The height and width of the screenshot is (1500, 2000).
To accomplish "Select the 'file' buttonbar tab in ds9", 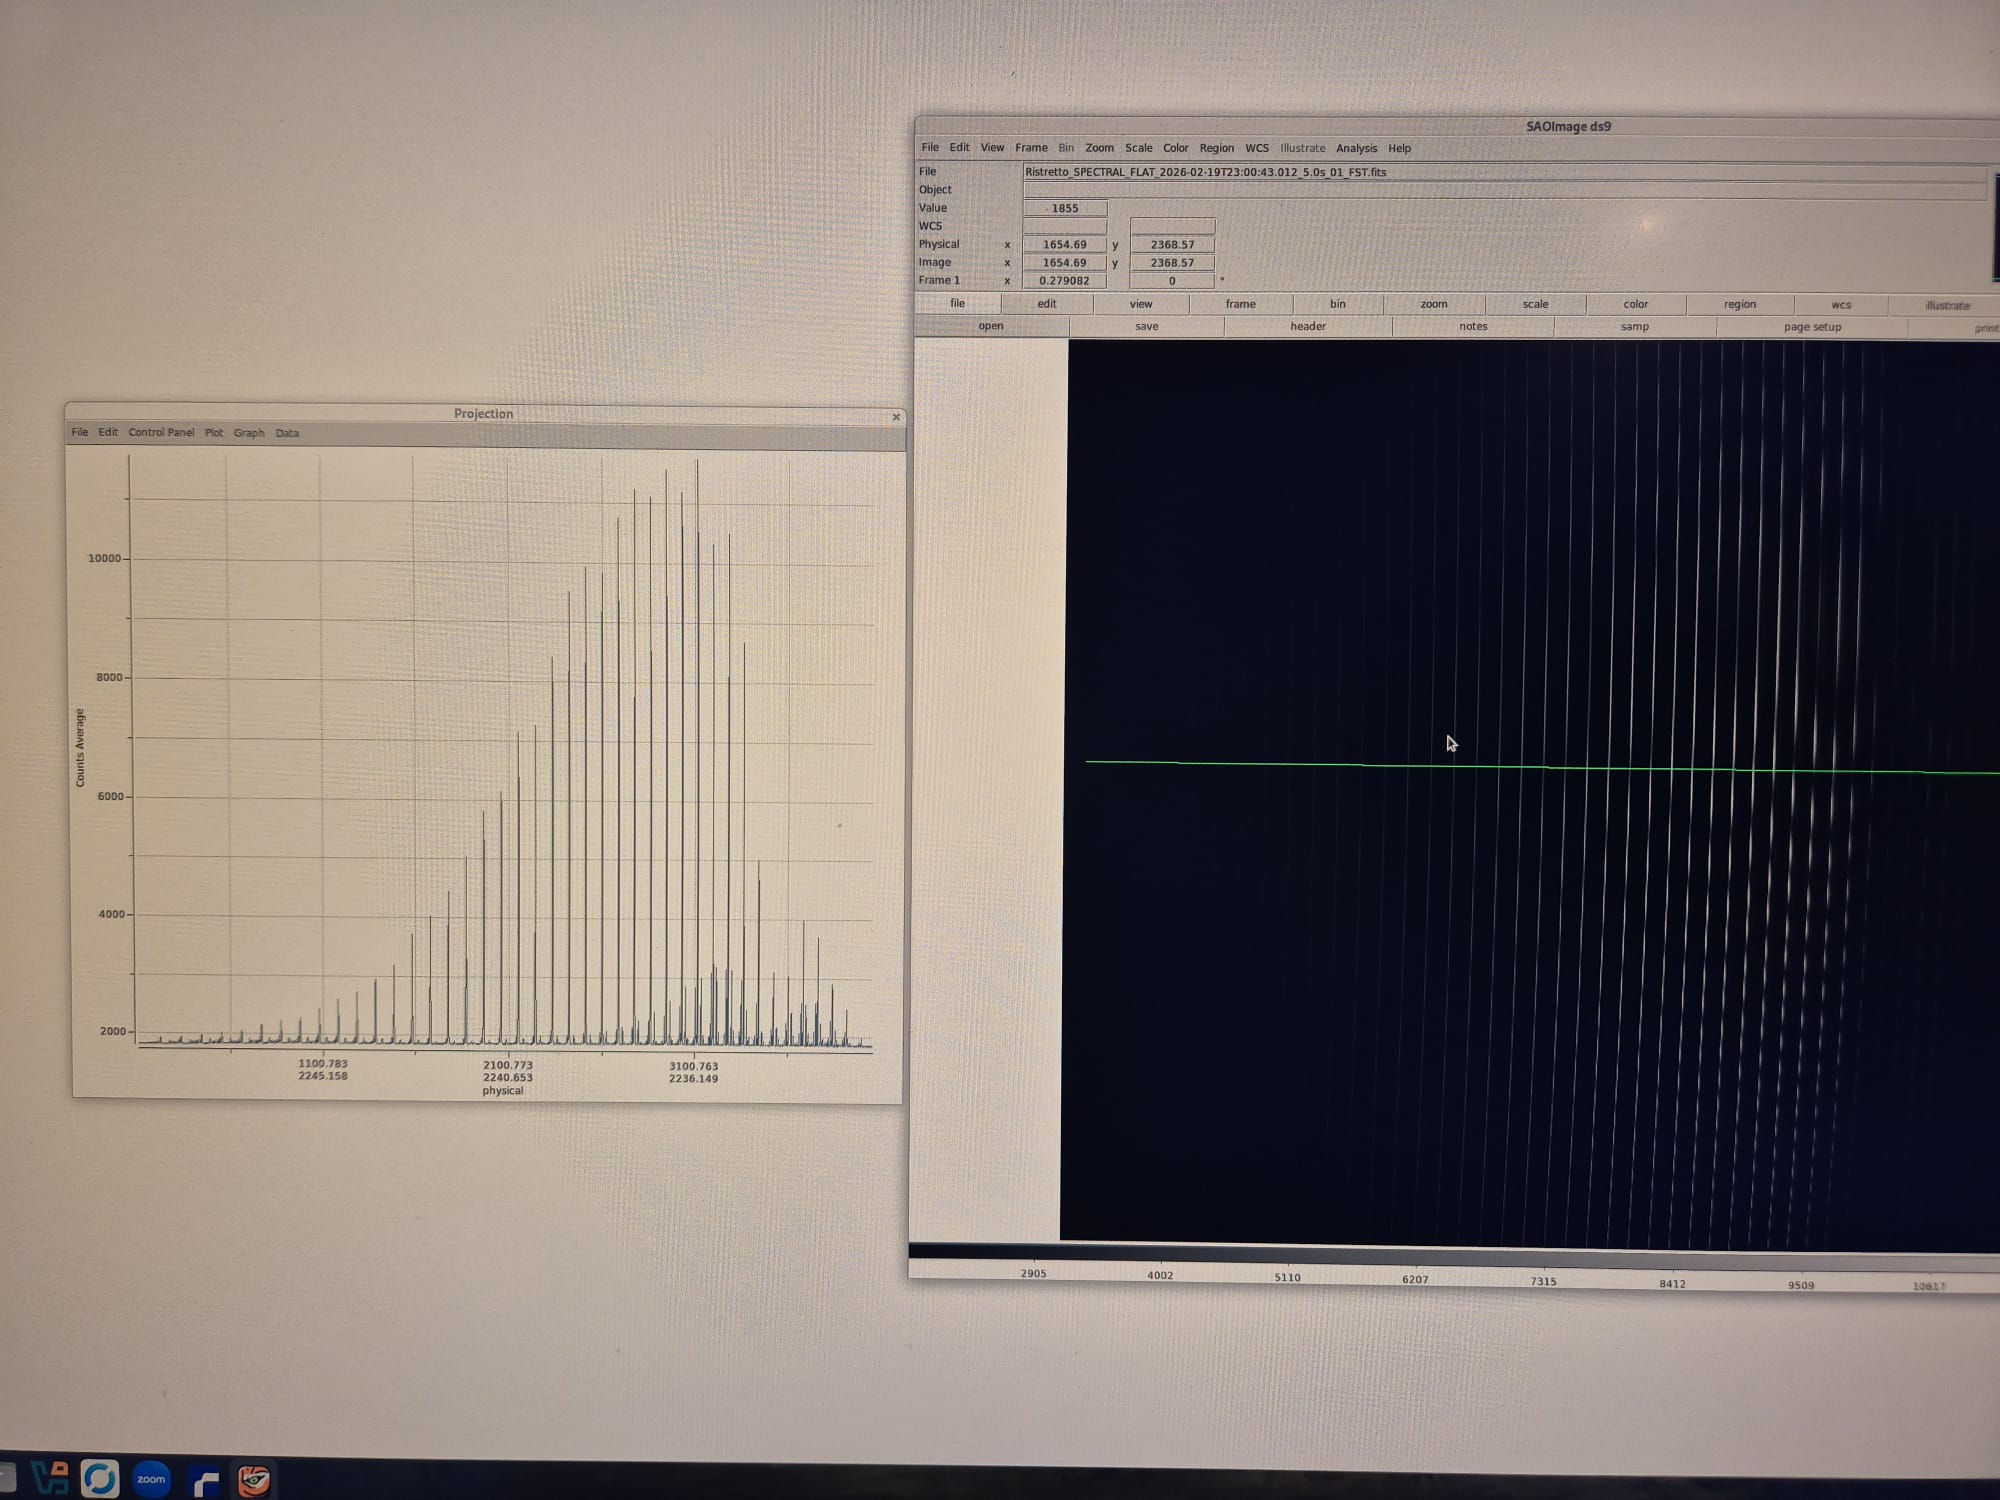I will [957, 303].
